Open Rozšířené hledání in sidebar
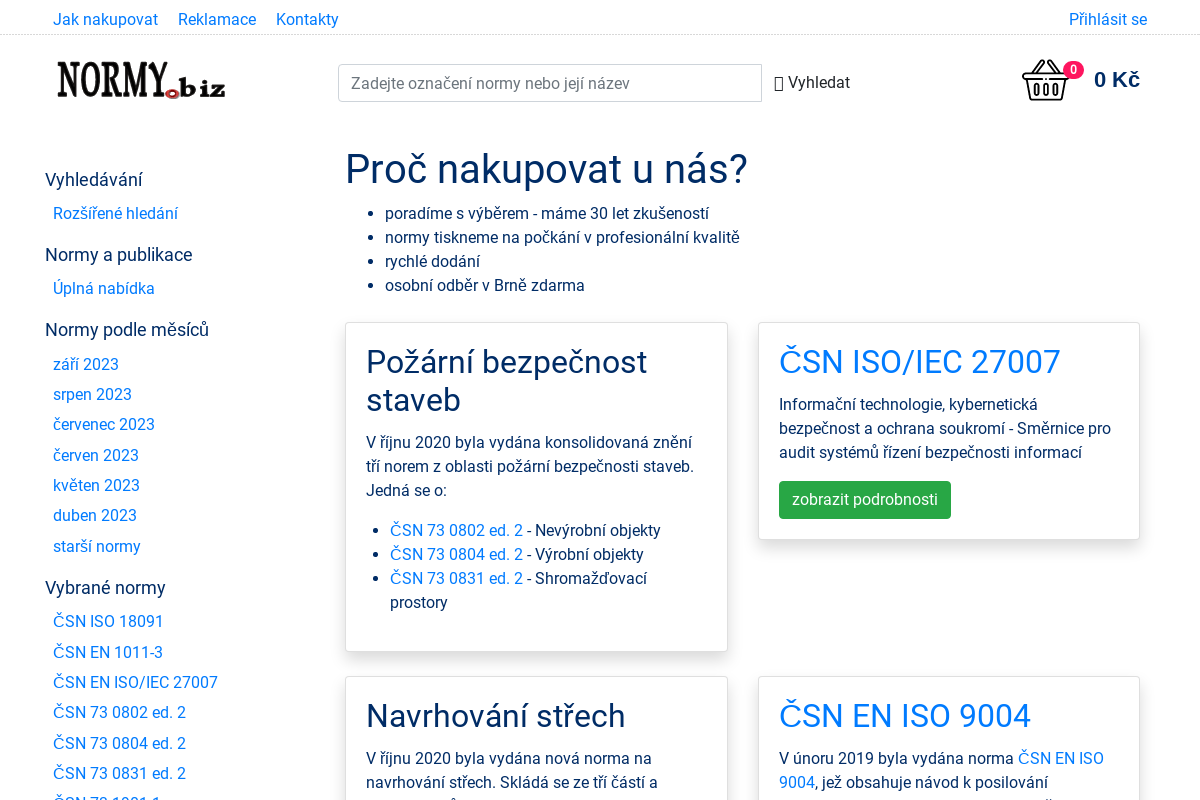This screenshot has height=800, width=1200. [x=115, y=213]
